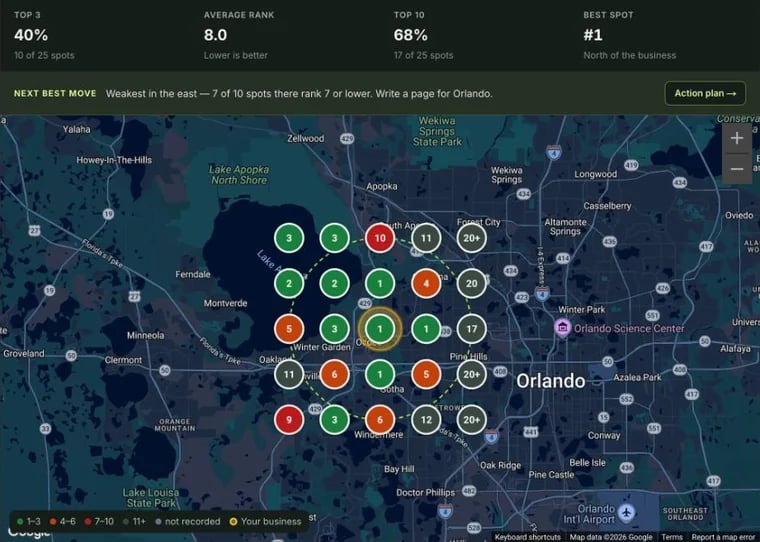Click the '10 of 25 spots' caption

[x=44, y=55]
